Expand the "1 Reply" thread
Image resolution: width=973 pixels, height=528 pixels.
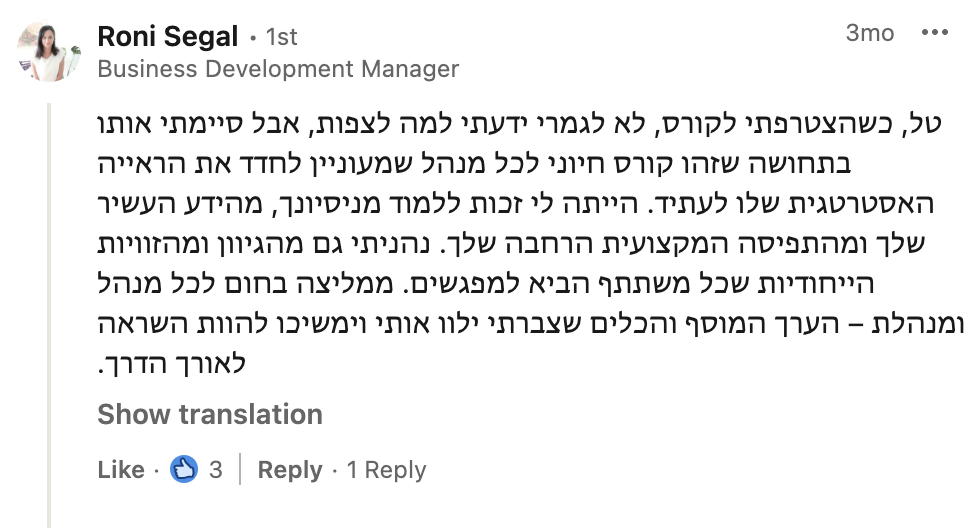point(386,470)
